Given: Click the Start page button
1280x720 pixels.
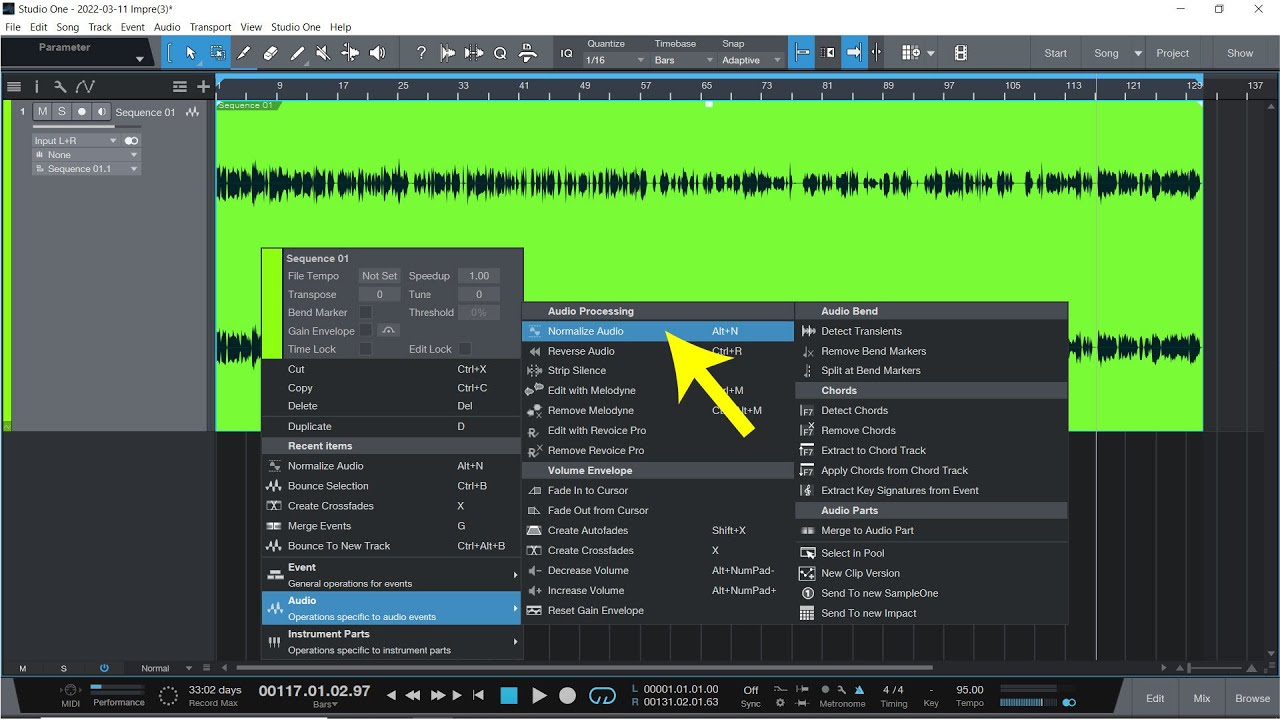Looking at the screenshot, I should click(1056, 53).
